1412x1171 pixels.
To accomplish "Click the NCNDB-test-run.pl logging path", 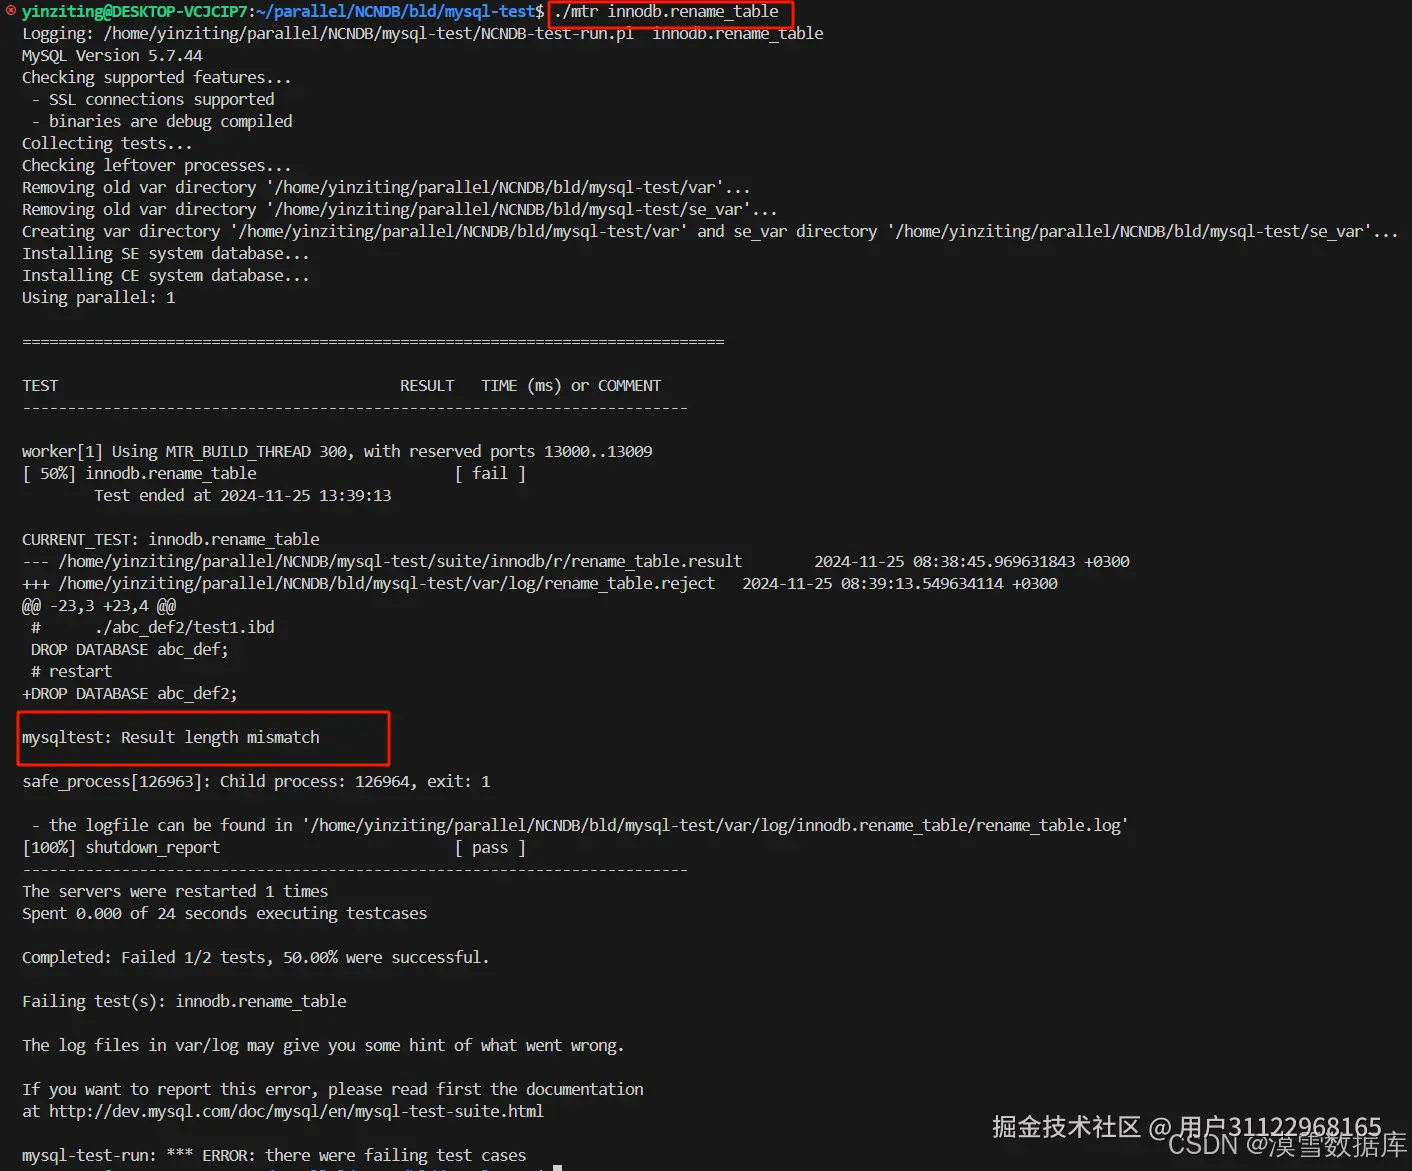I will (x=369, y=34).
